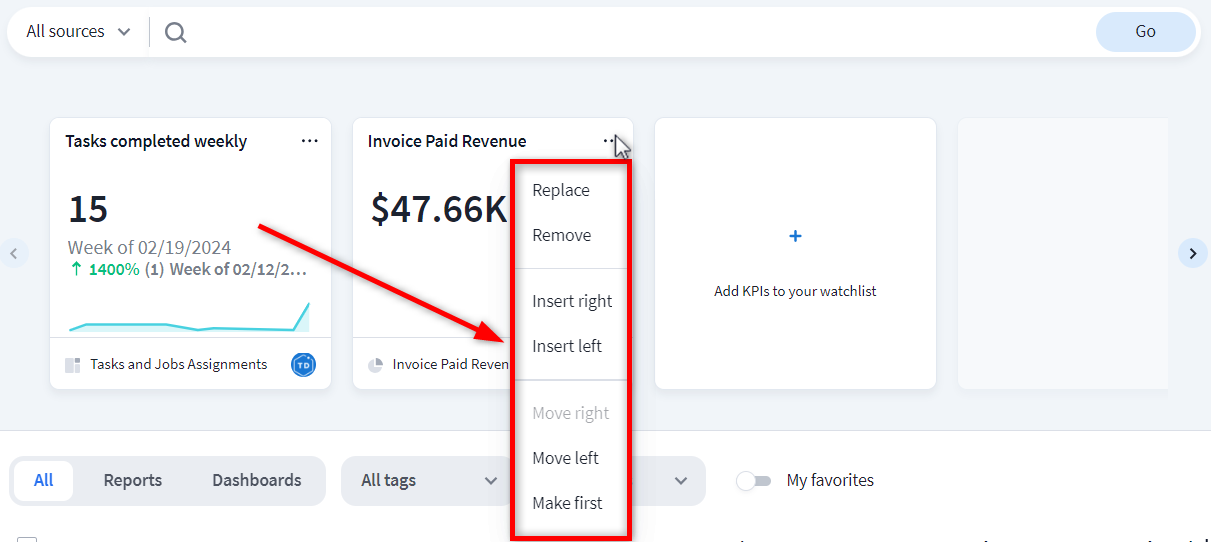Click the search magnifier icon
Viewport: 1211px width, 542px height.
click(176, 33)
